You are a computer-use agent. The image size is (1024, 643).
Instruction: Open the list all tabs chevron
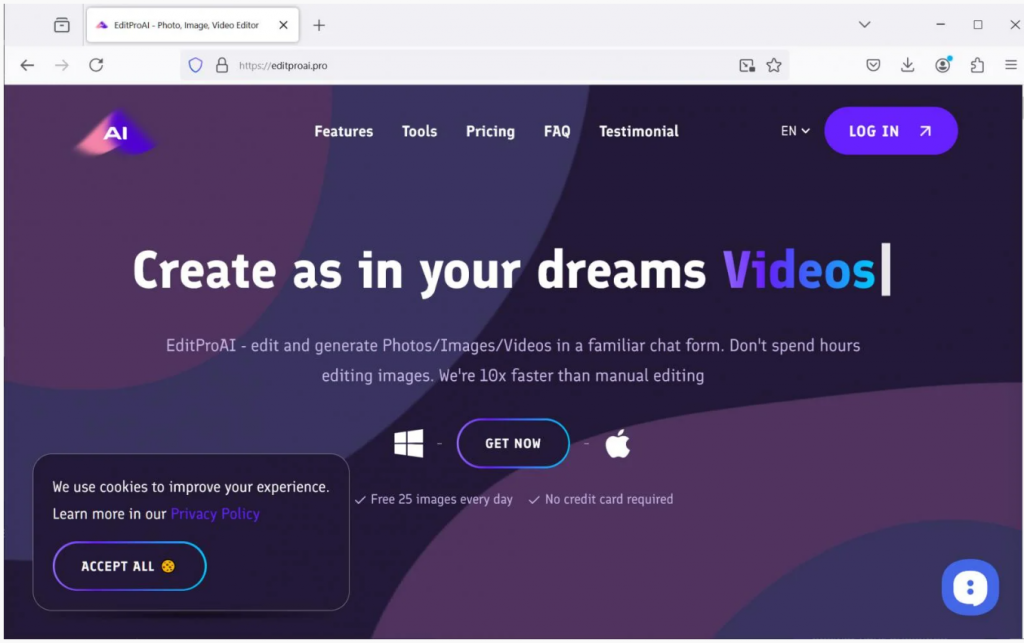click(864, 25)
